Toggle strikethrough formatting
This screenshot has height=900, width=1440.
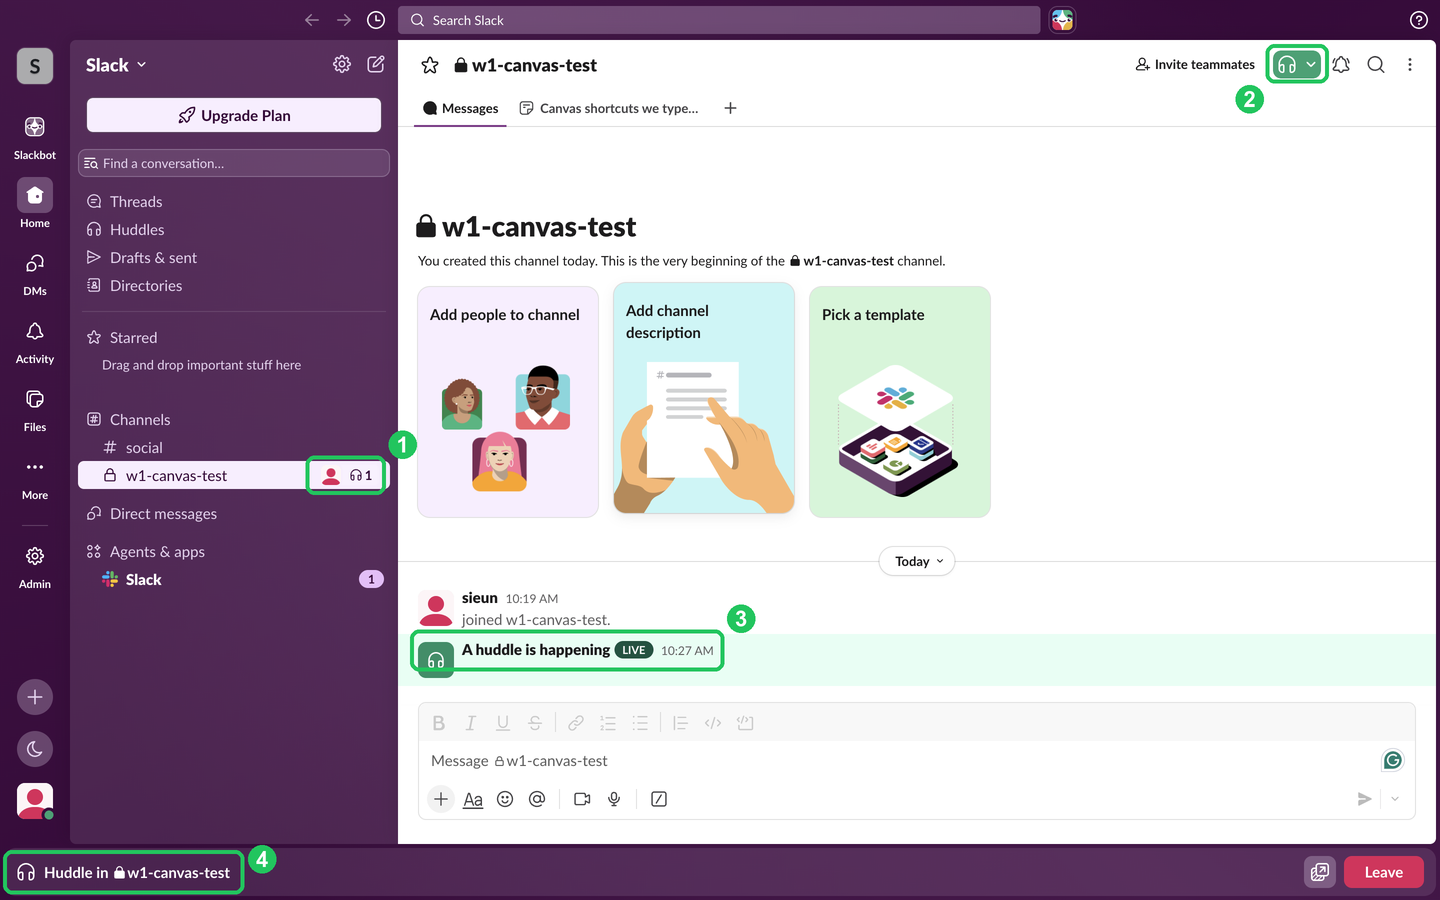535,723
